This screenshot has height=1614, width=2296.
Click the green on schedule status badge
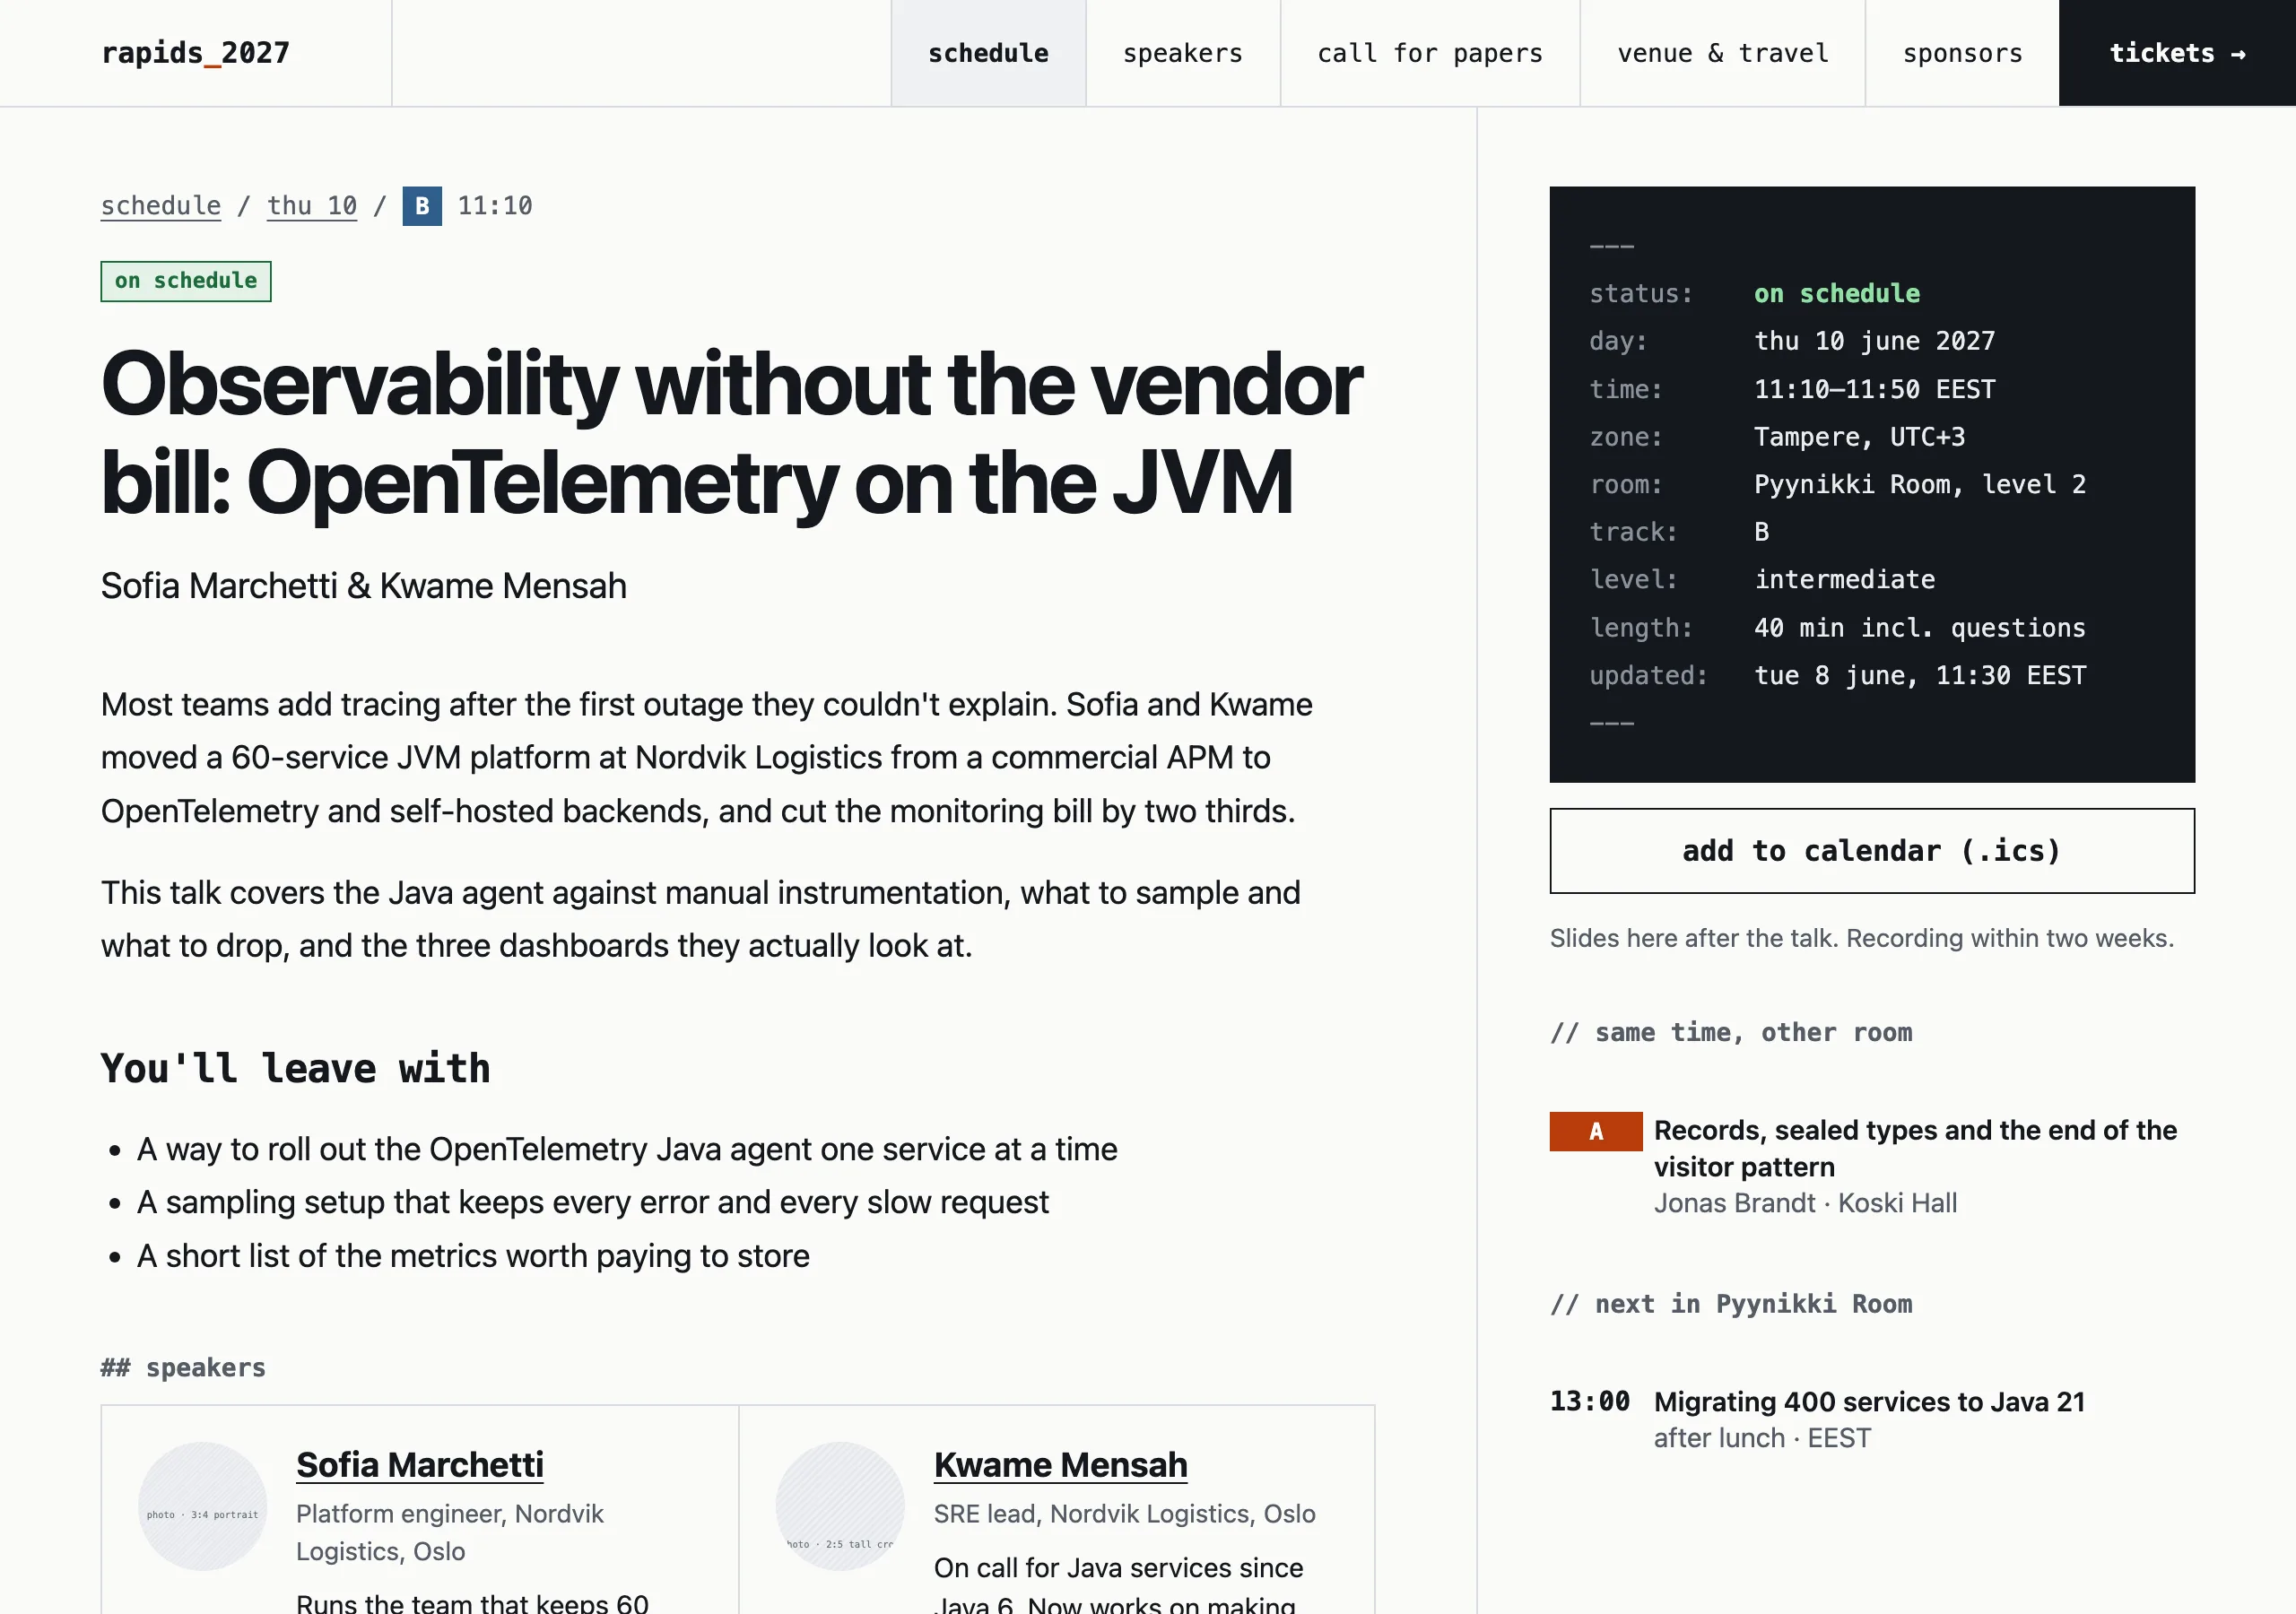(186, 281)
